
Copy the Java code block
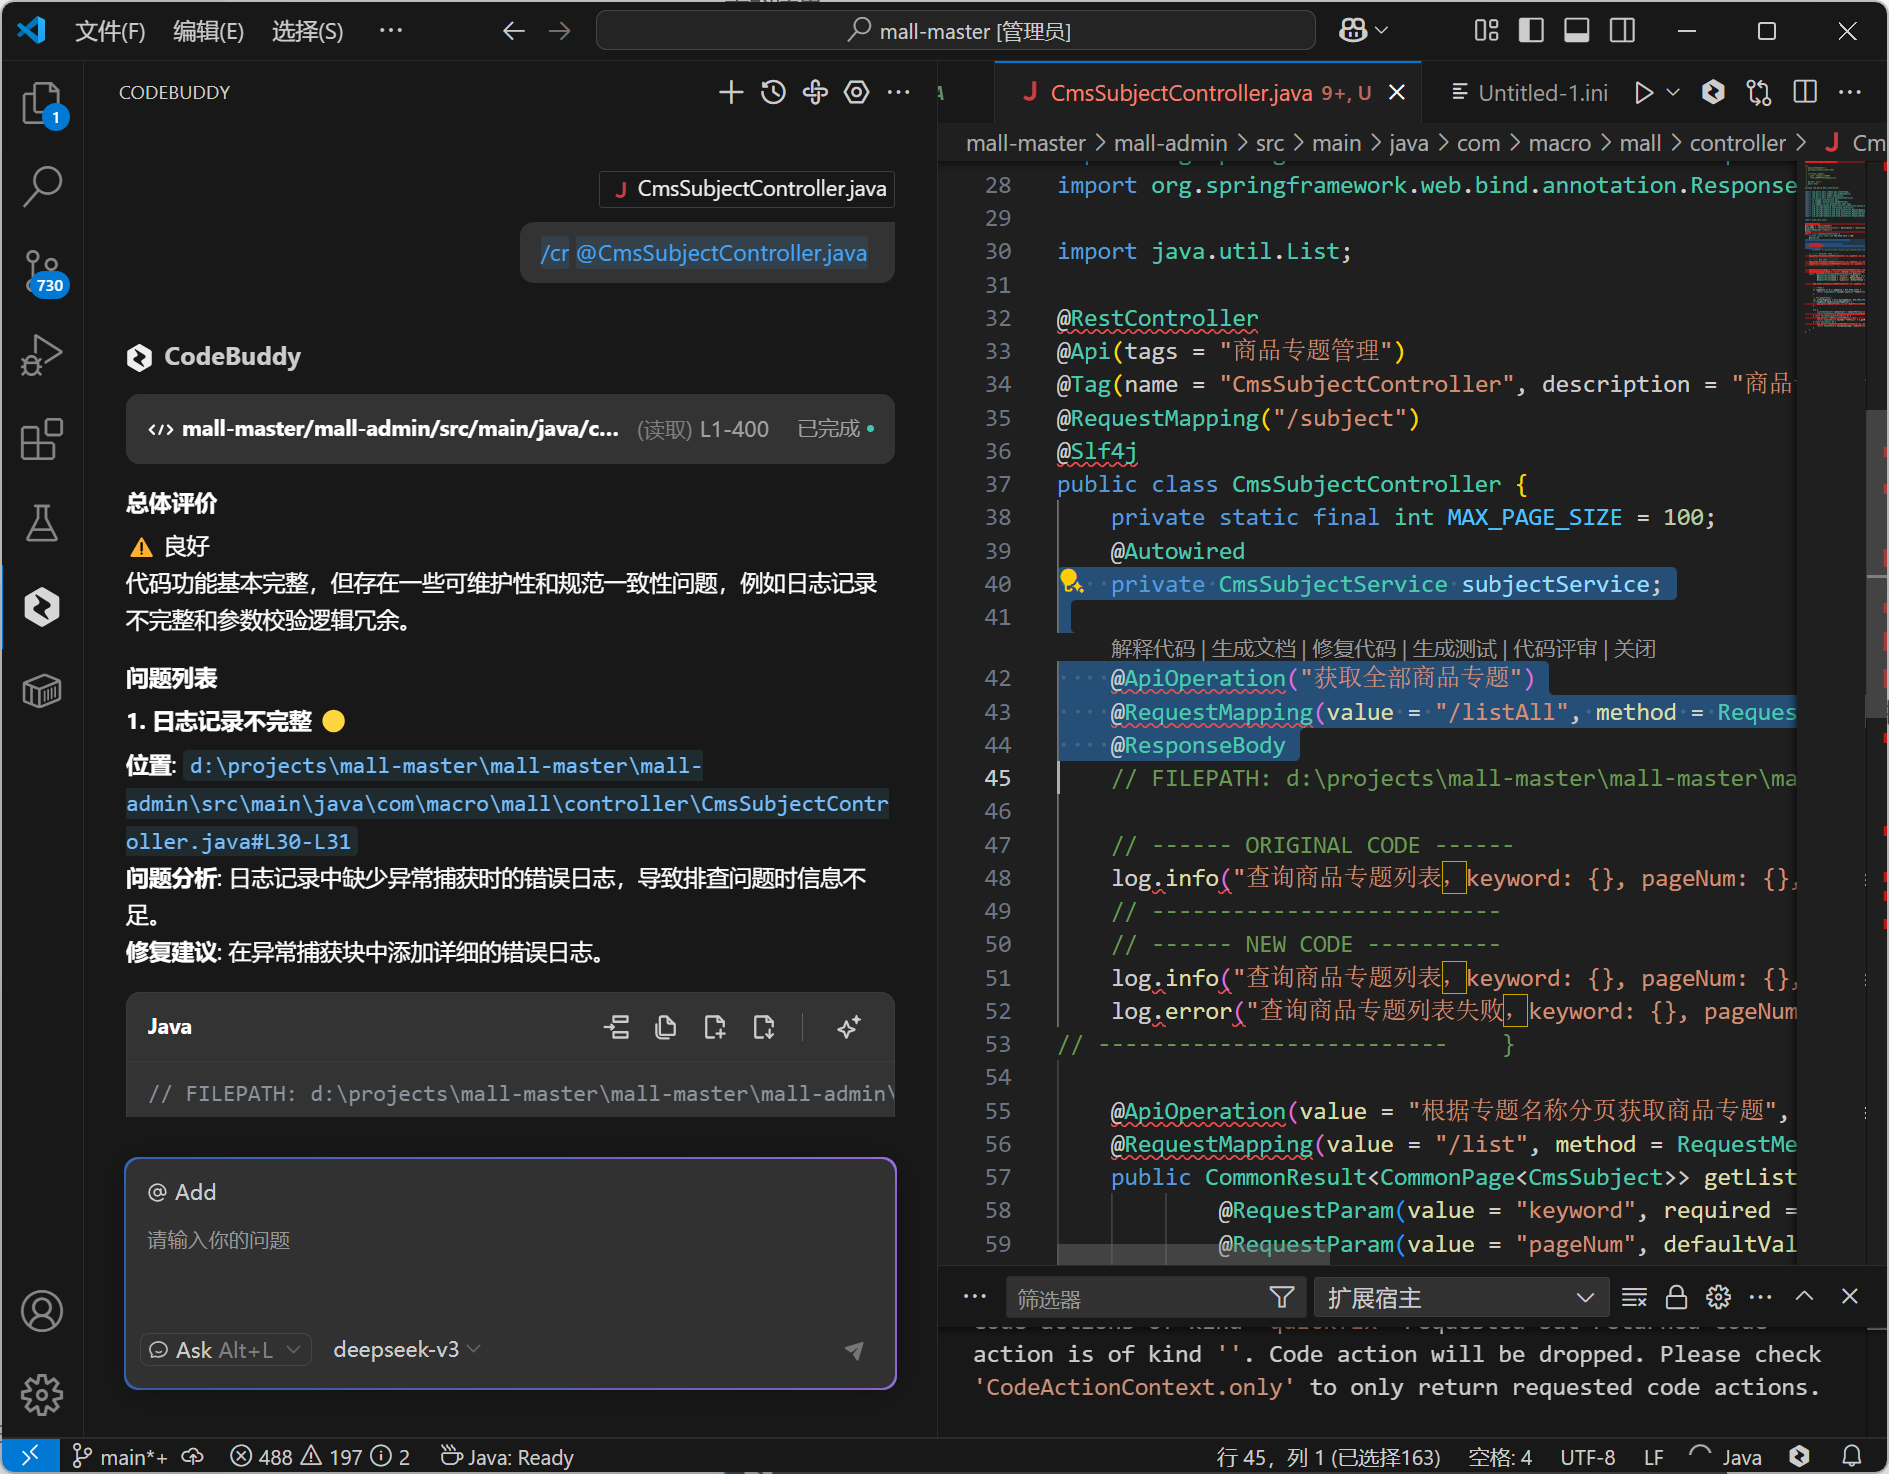point(665,1027)
